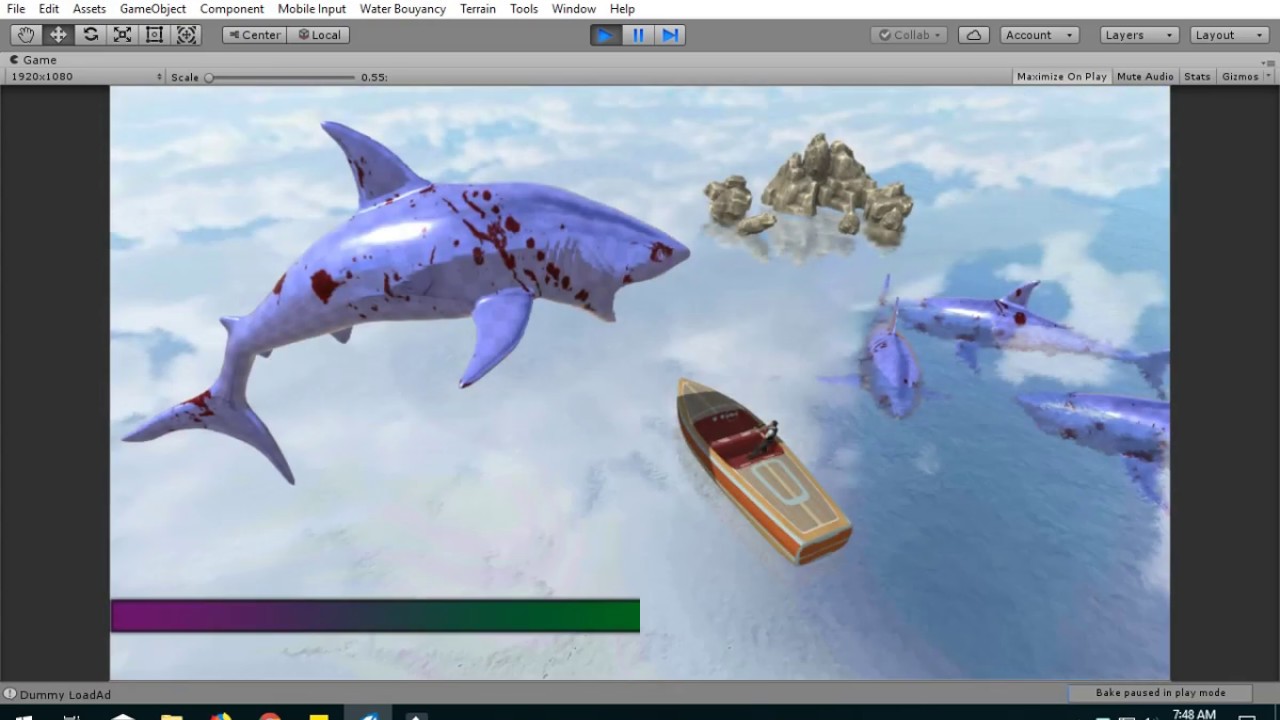Open the Gizmos dropdown arrow
This screenshot has height=720, width=1280.
tap(1269, 76)
